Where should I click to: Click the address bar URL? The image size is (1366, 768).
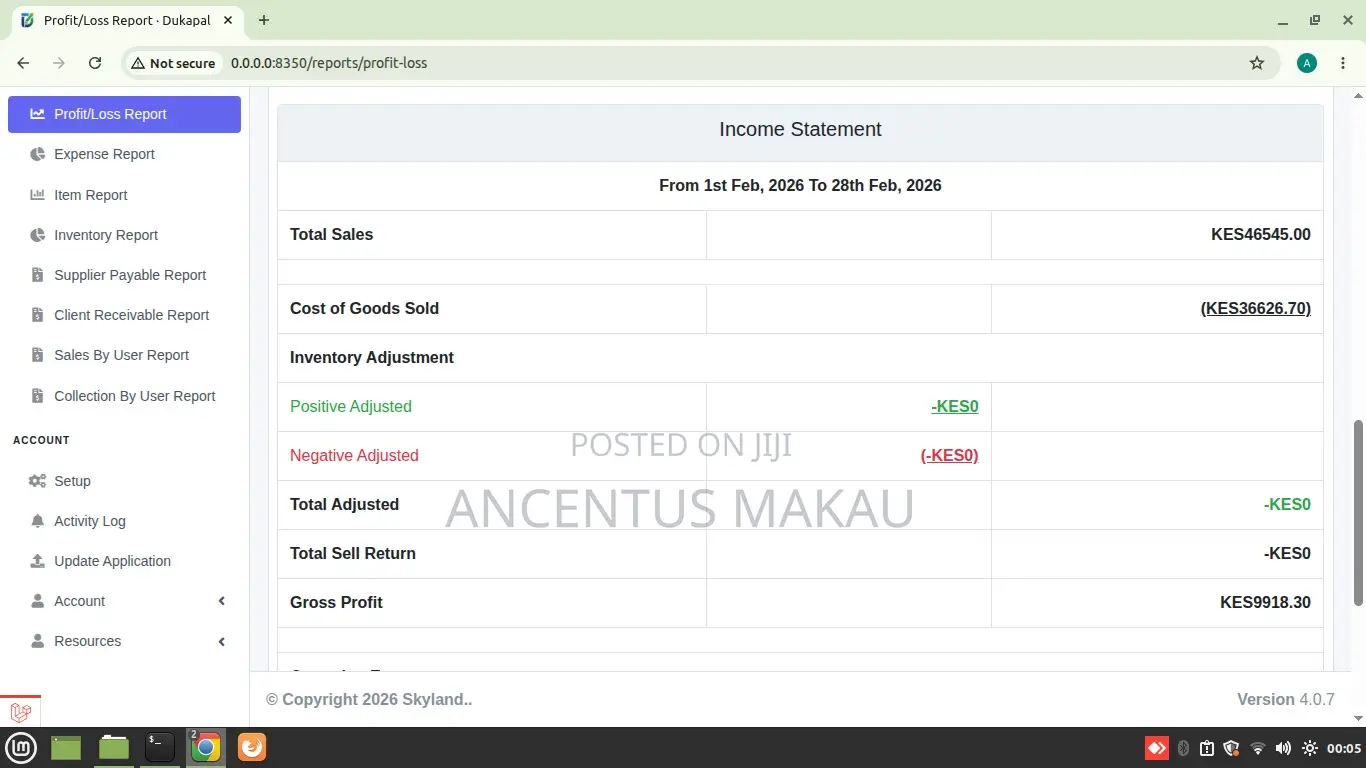(329, 63)
